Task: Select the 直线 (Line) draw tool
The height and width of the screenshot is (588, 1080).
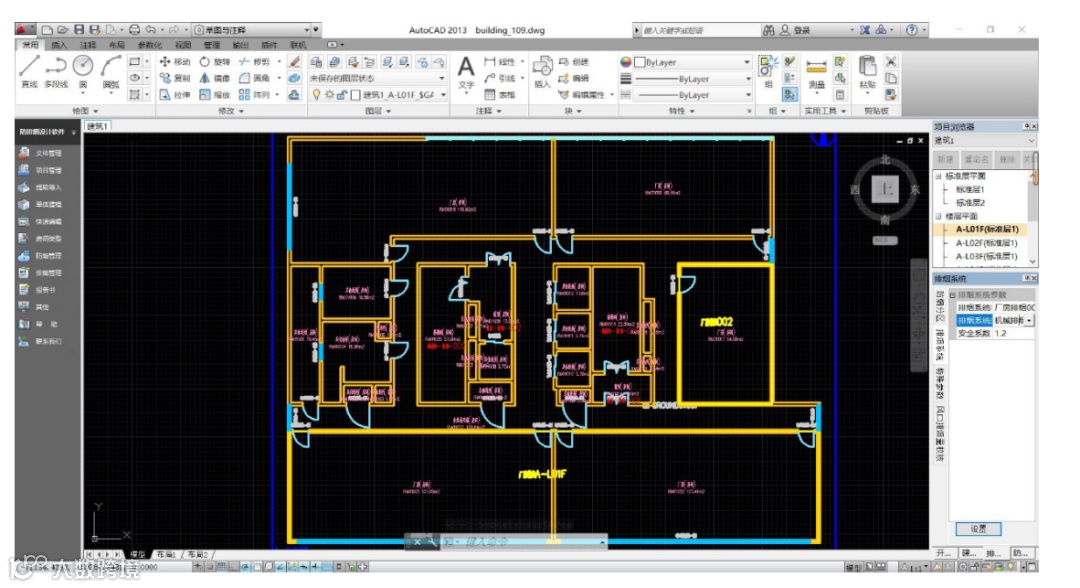Action: [29, 72]
